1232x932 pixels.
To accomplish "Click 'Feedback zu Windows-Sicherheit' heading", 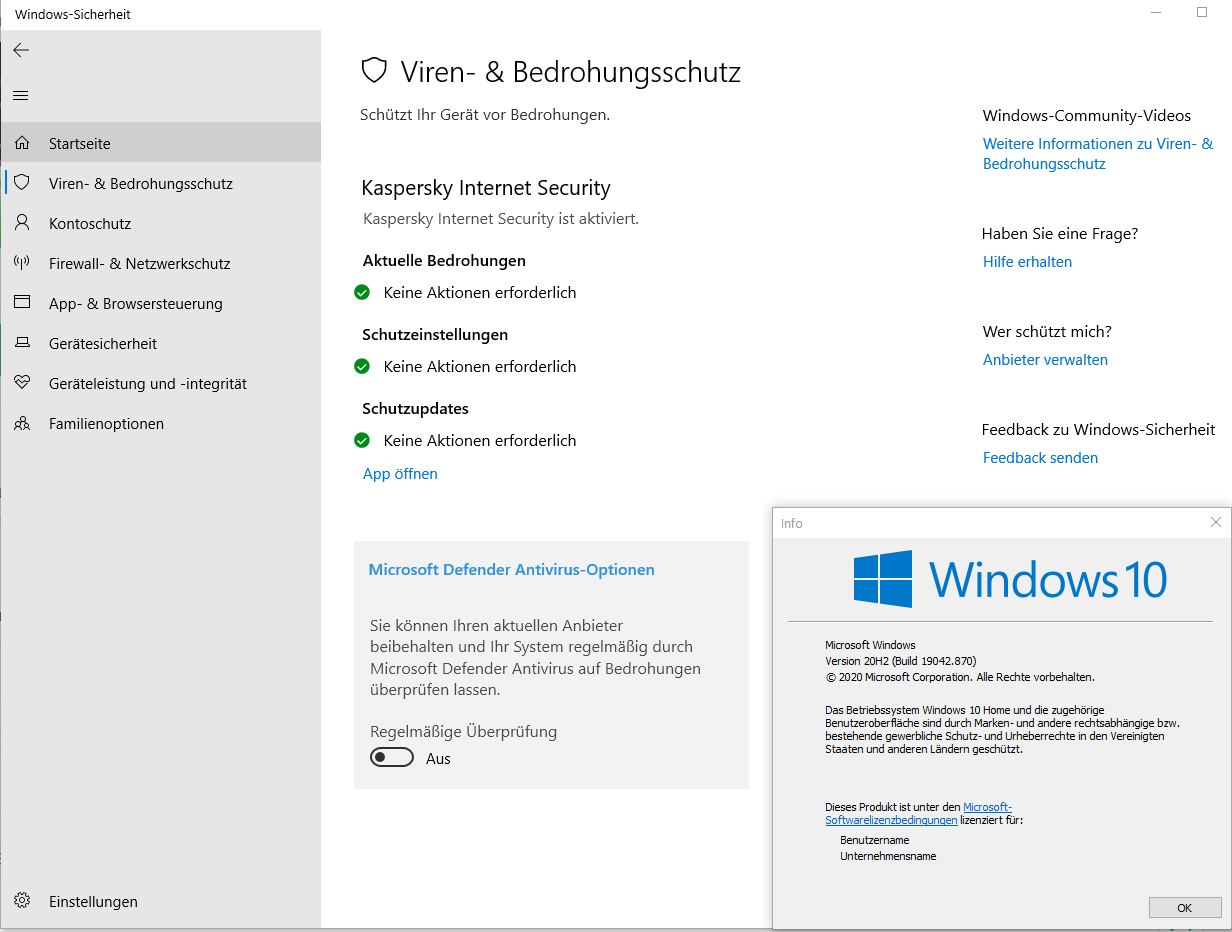I will tap(1098, 430).
